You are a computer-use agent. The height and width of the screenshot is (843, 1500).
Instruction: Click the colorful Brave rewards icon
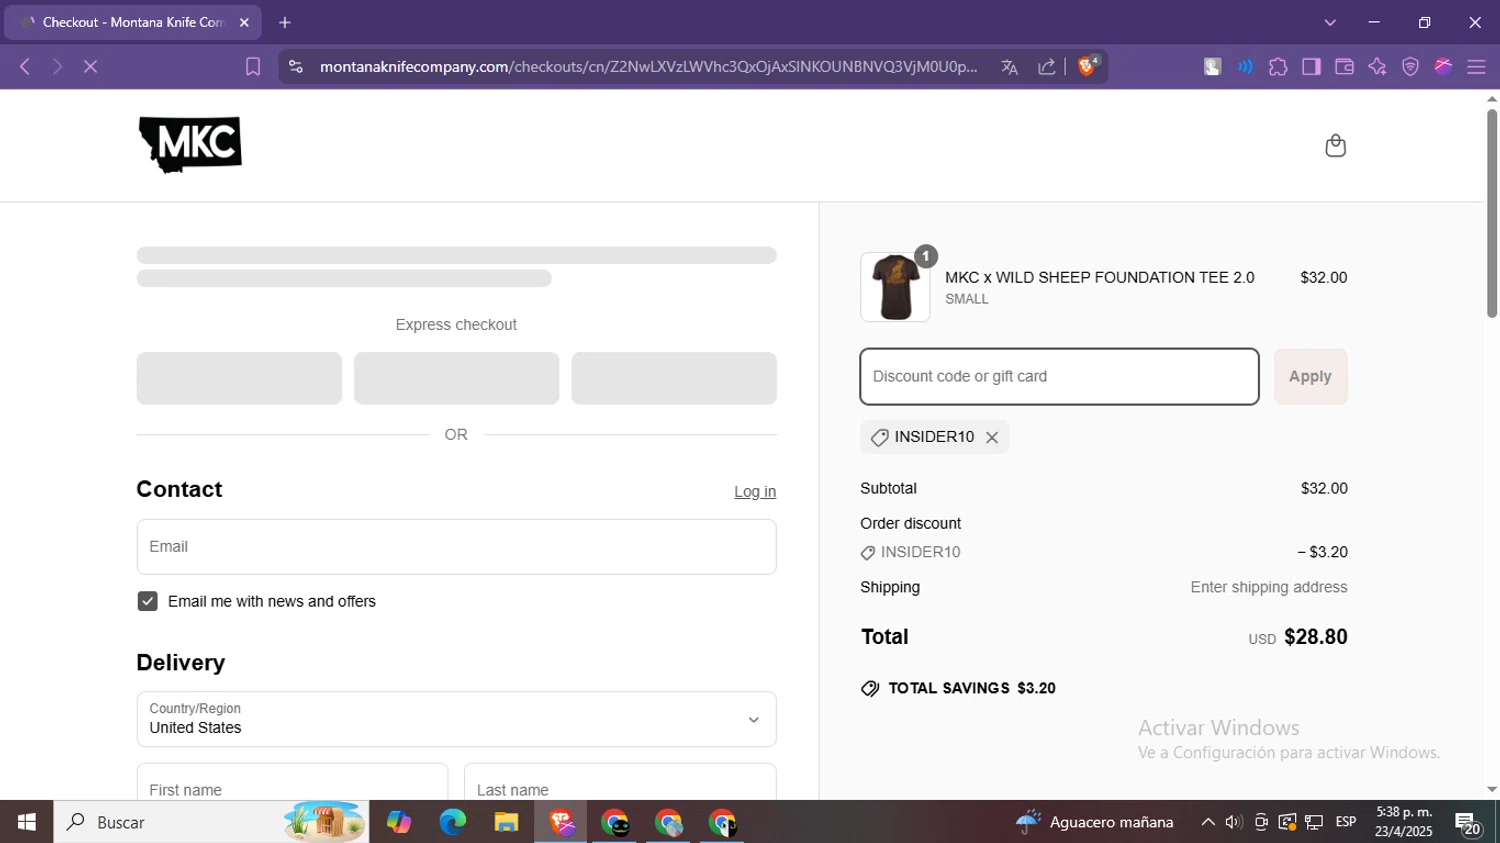(1443, 67)
